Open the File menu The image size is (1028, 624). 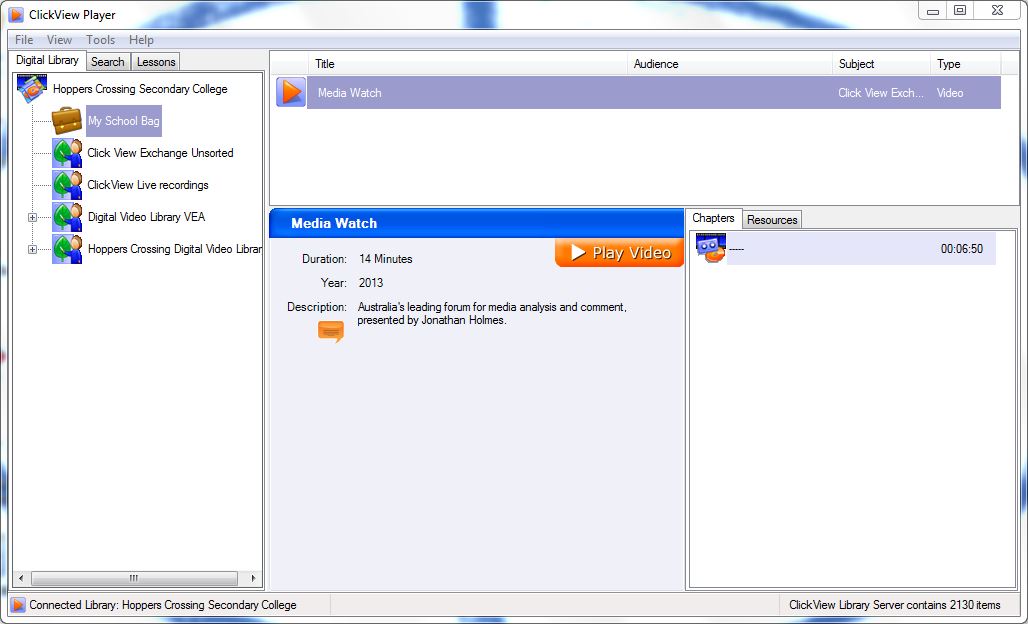pos(24,40)
